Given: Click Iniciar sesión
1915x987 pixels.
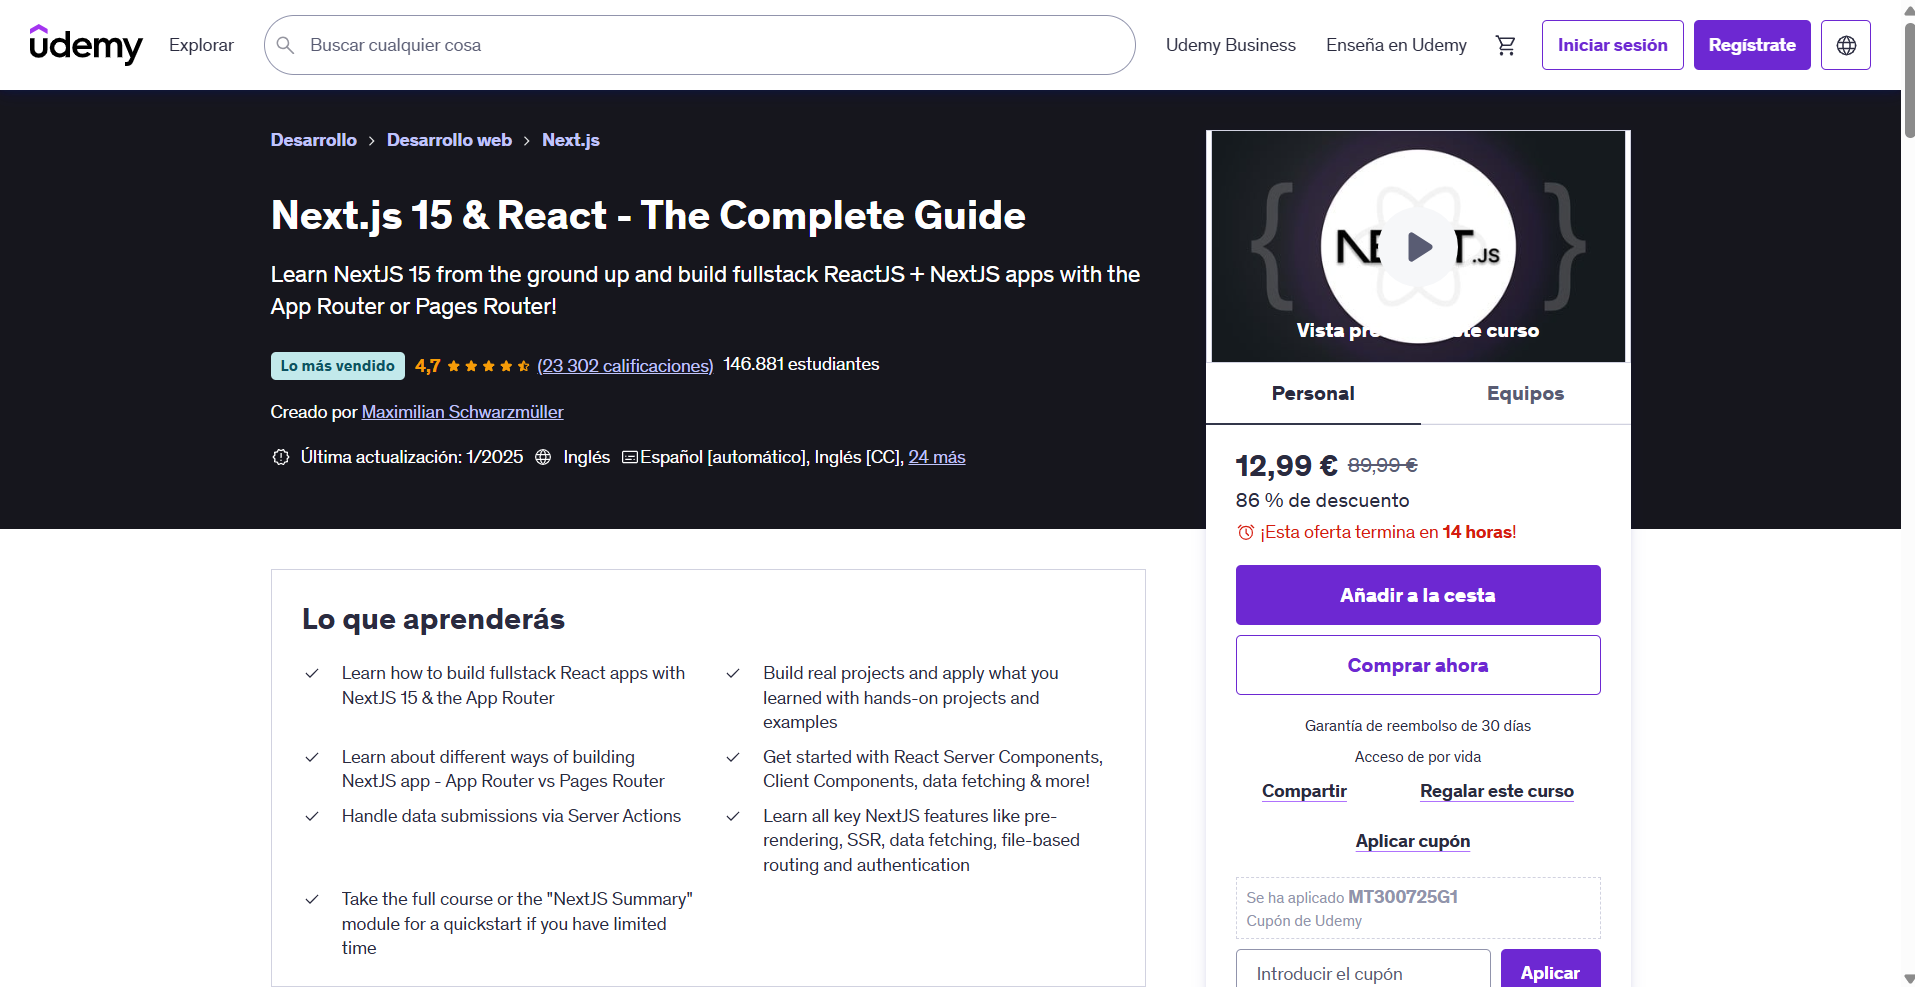Looking at the screenshot, I should click(x=1611, y=44).
